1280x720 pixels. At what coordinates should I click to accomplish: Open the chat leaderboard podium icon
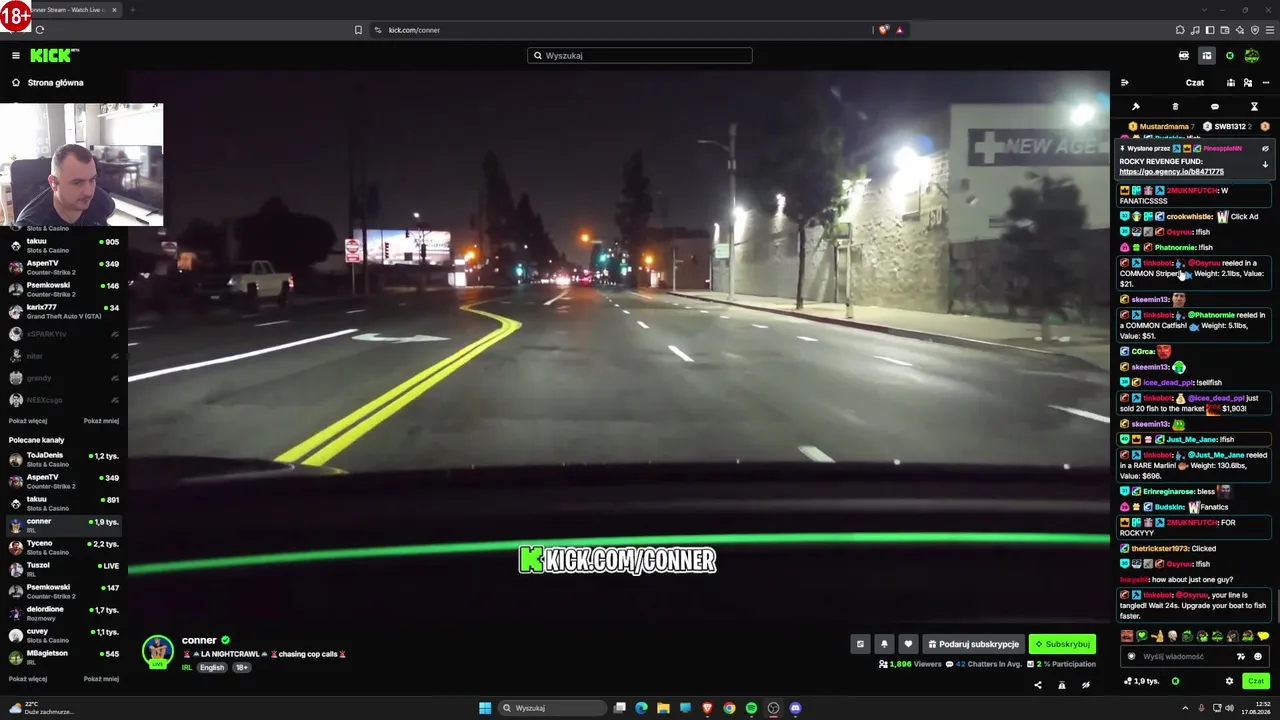coord(1231,83)
